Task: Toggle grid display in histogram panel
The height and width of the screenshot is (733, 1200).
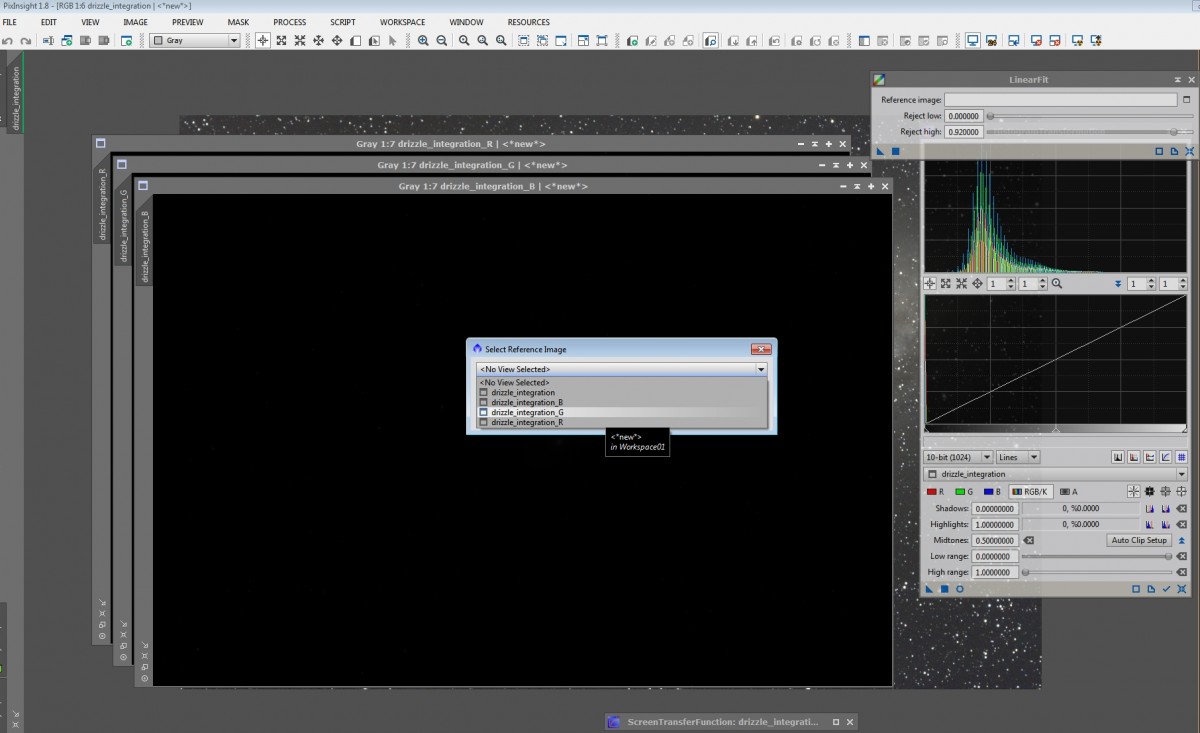Action: (x=1181, y=457)
